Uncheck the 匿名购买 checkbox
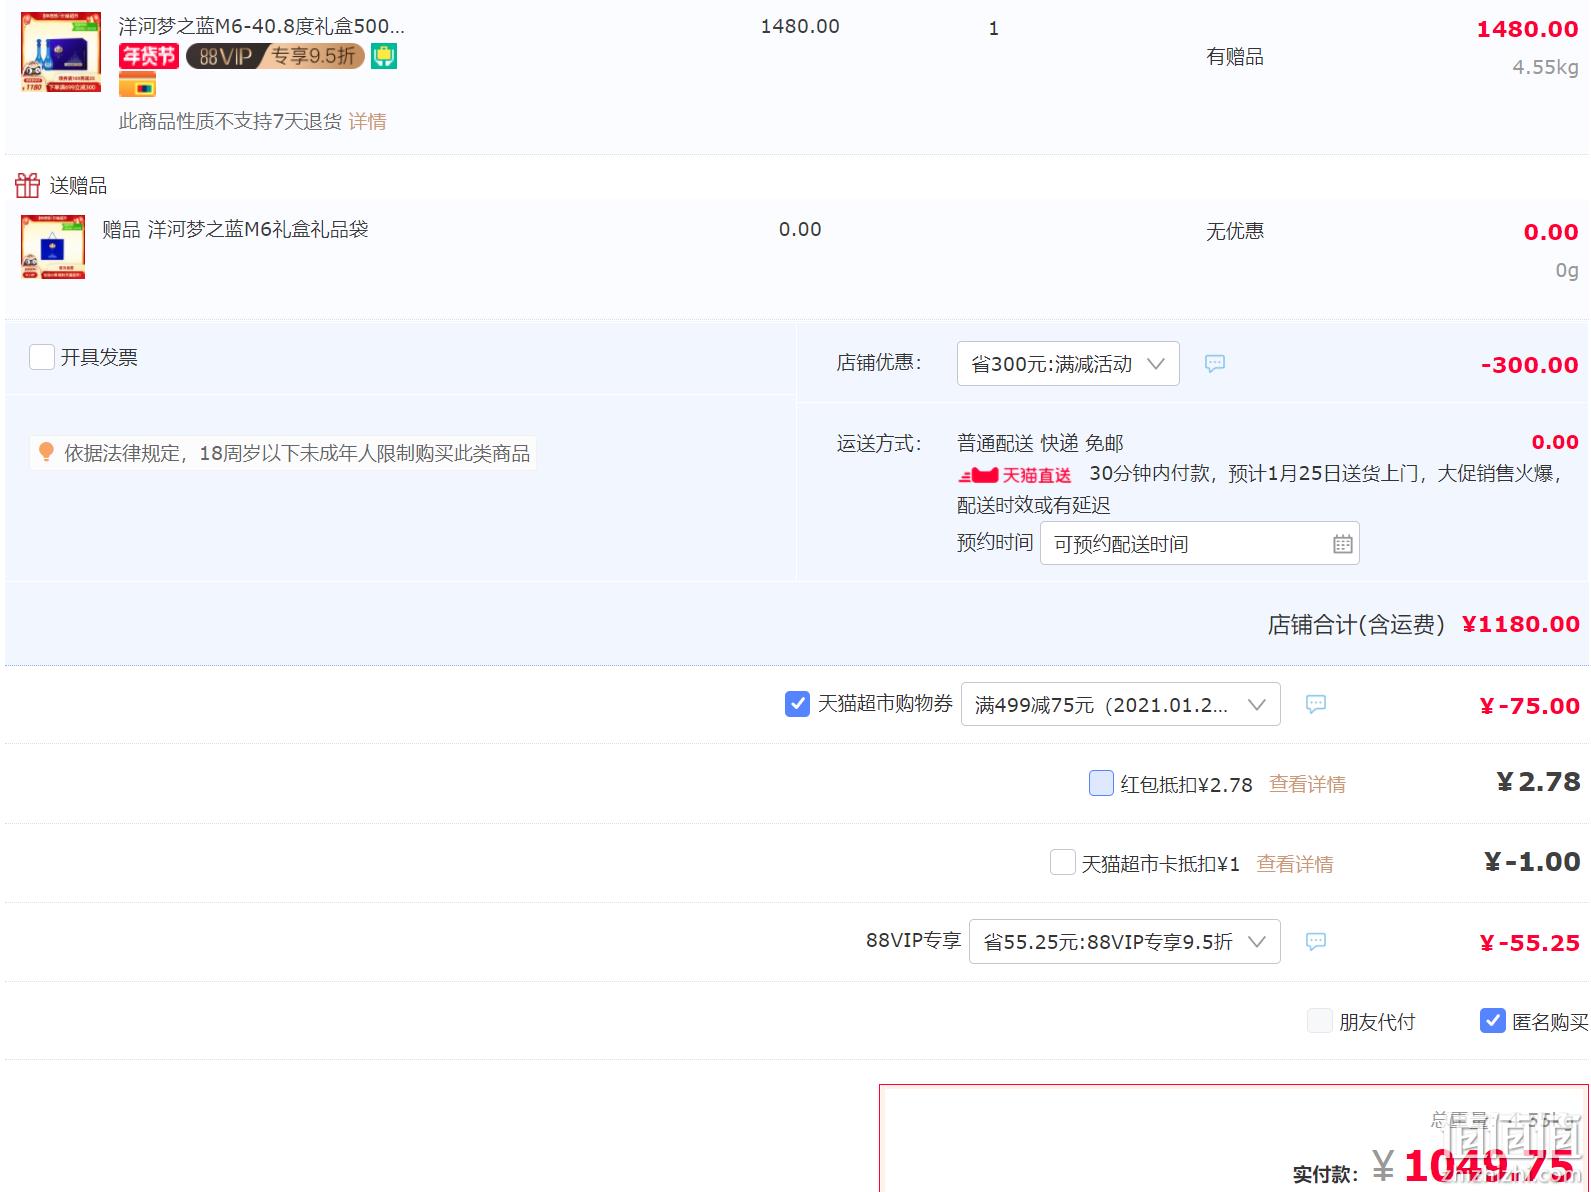Viewport: 1591px width, 1192px height. [x=1493, y=1021]
